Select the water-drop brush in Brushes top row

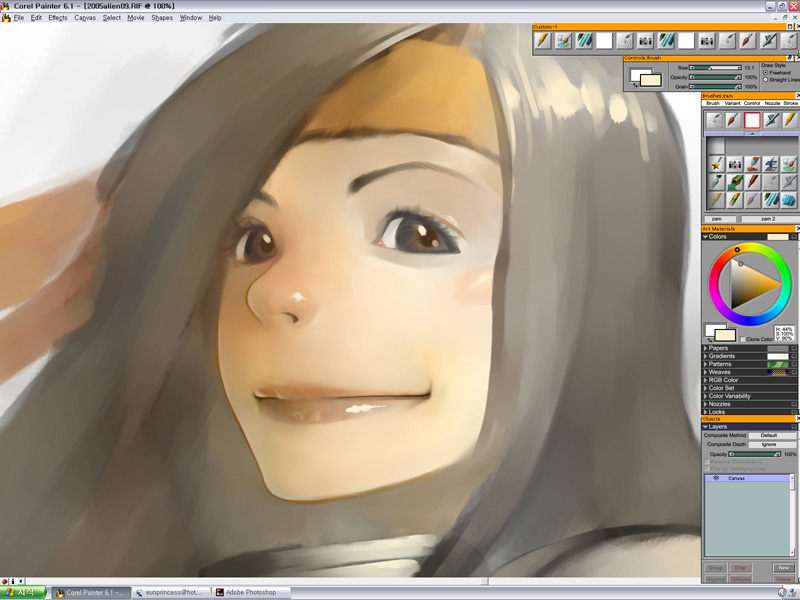(x=714, y=120)
